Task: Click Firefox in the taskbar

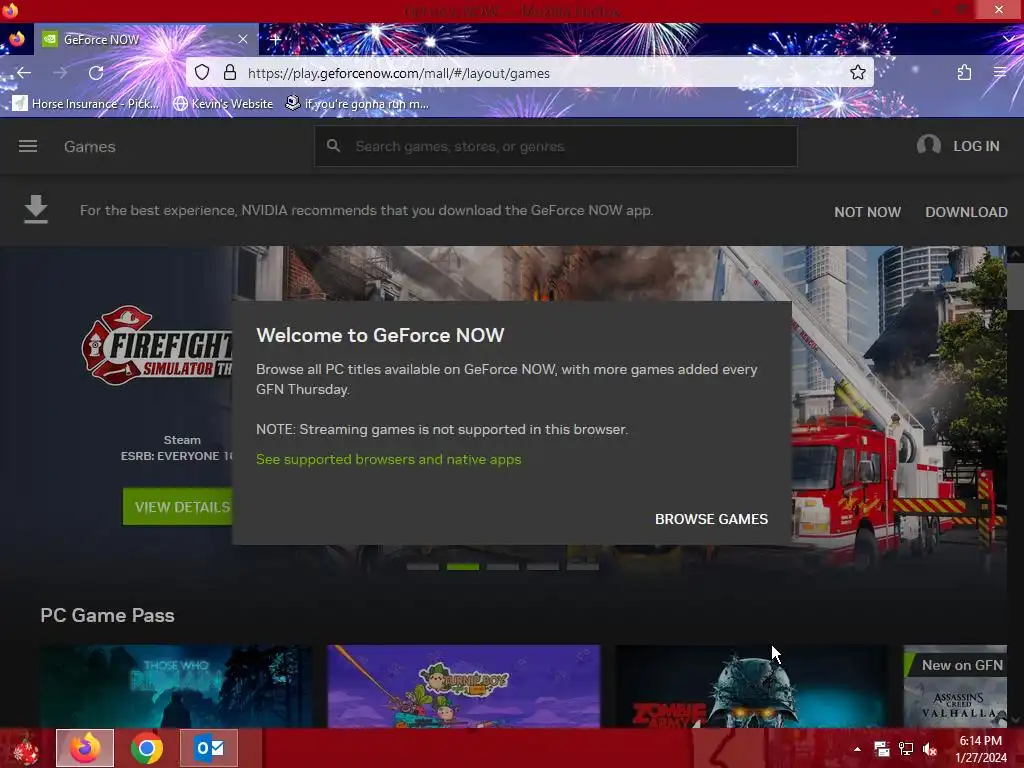Action: (85, 748)
